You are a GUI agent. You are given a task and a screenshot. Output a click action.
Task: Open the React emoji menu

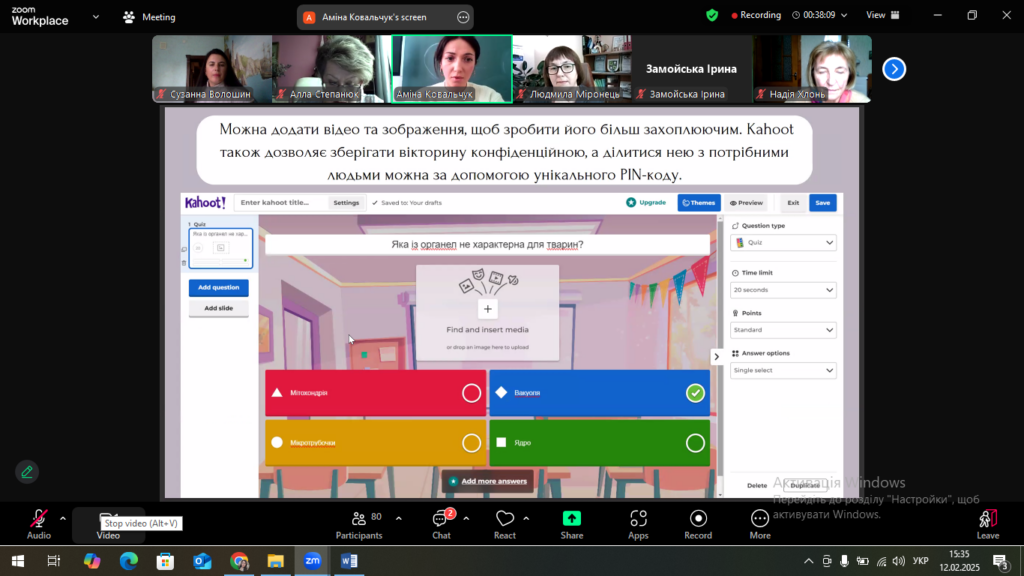click(x=505, y=521)
